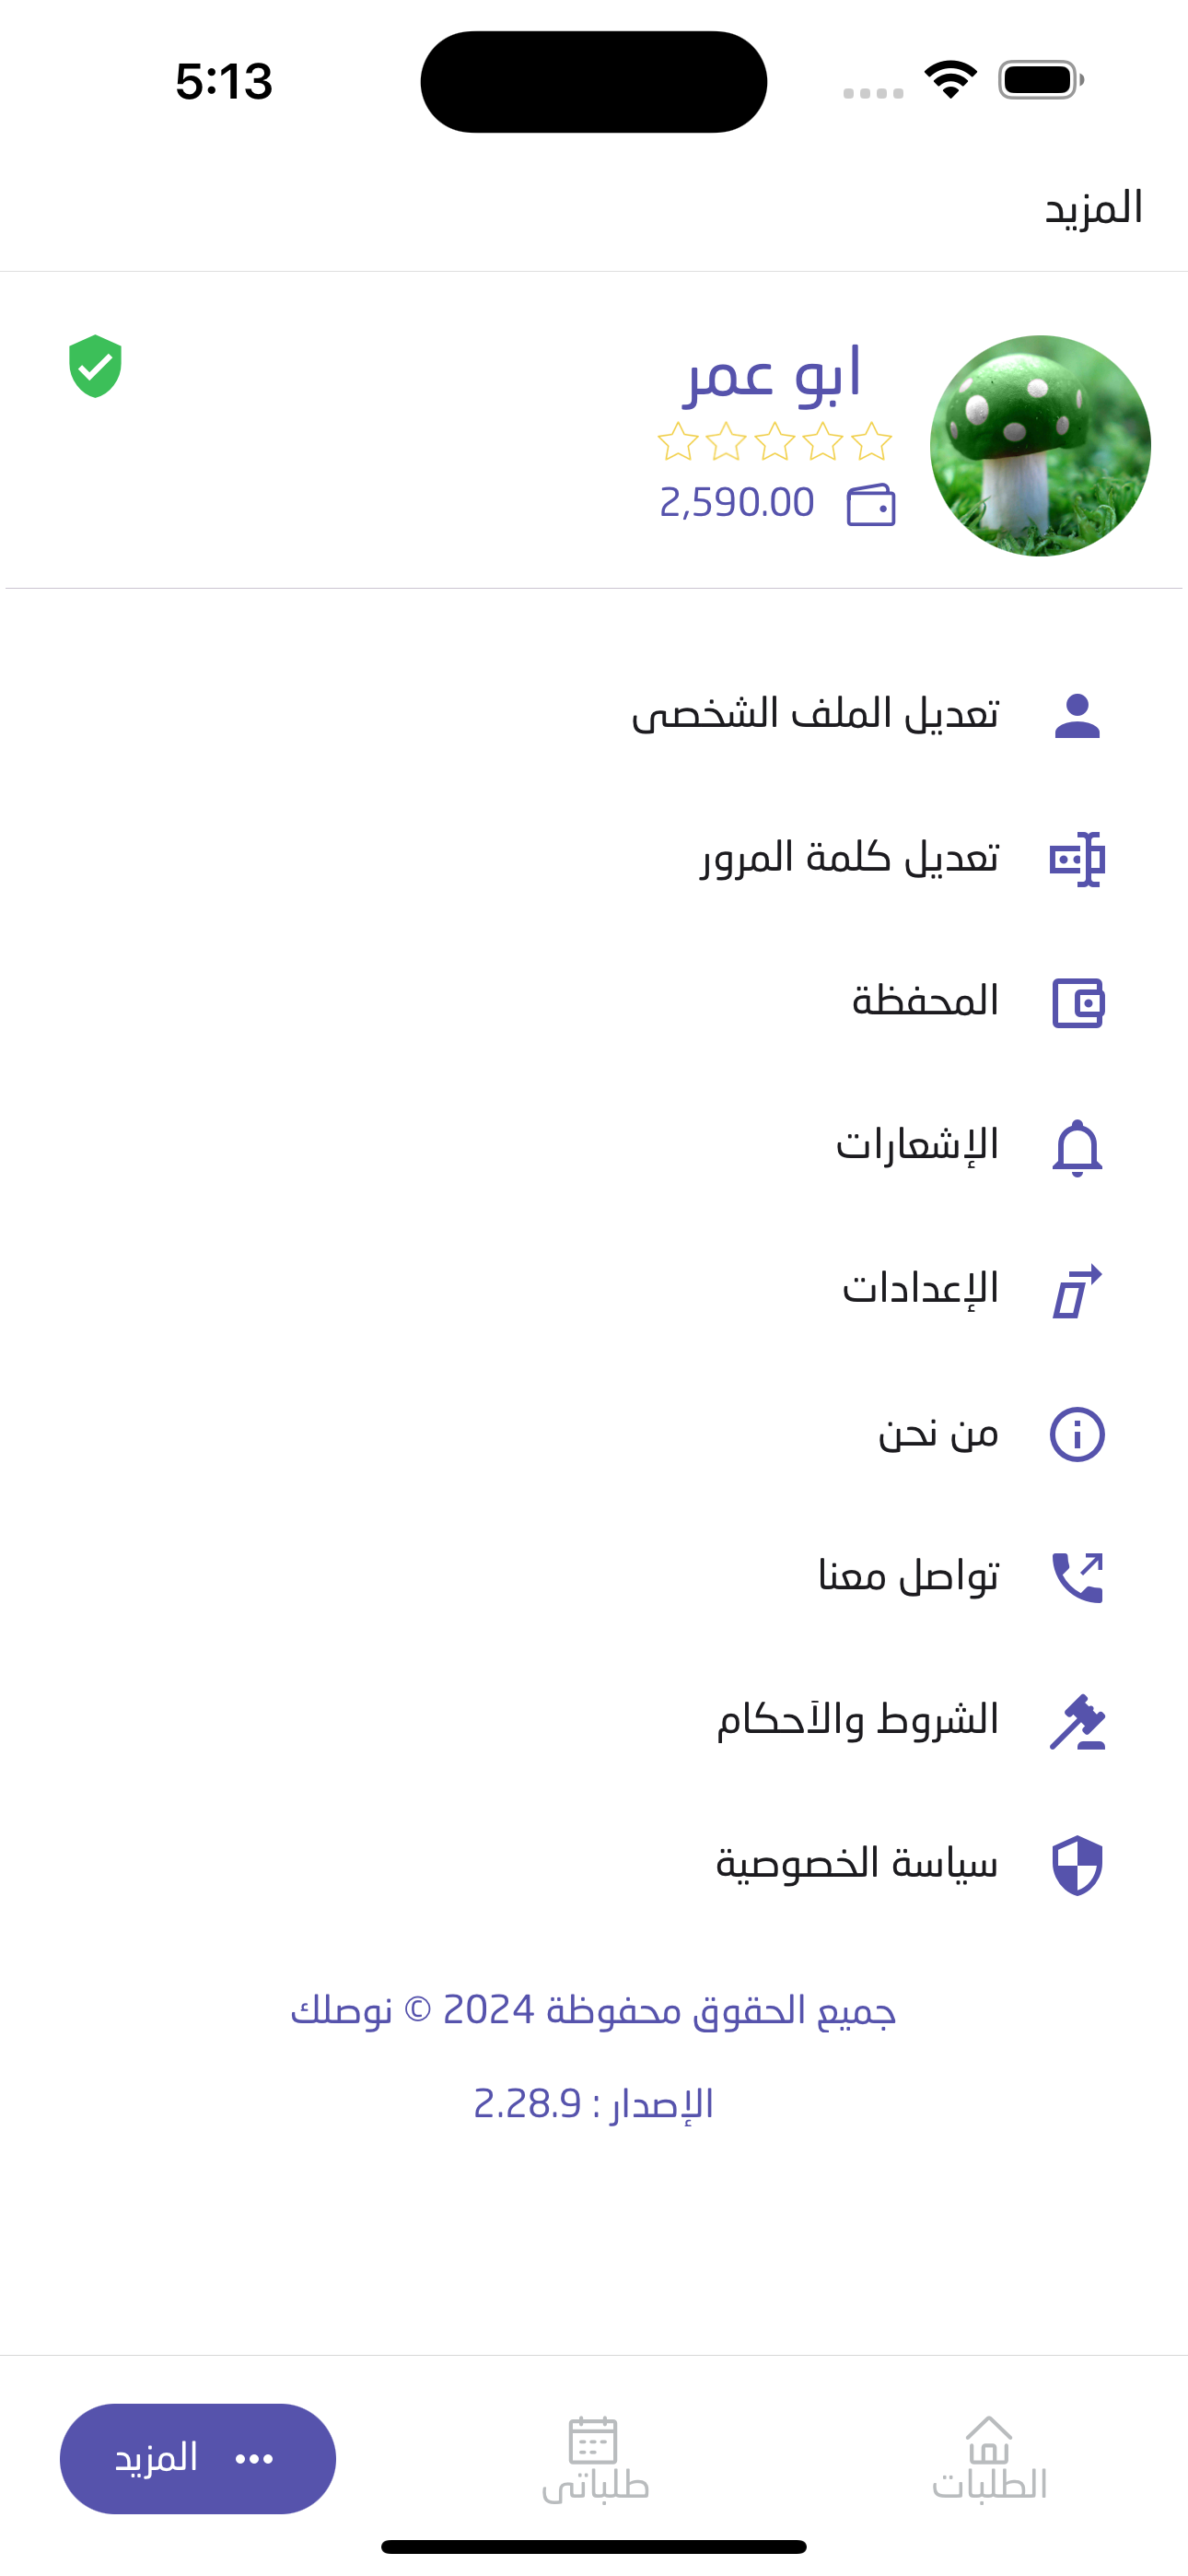The height and width of the screenshot is (2576, 1188).
Task: Tap the settings icon beside الإعدادات
Action: click(1077, 1291)
